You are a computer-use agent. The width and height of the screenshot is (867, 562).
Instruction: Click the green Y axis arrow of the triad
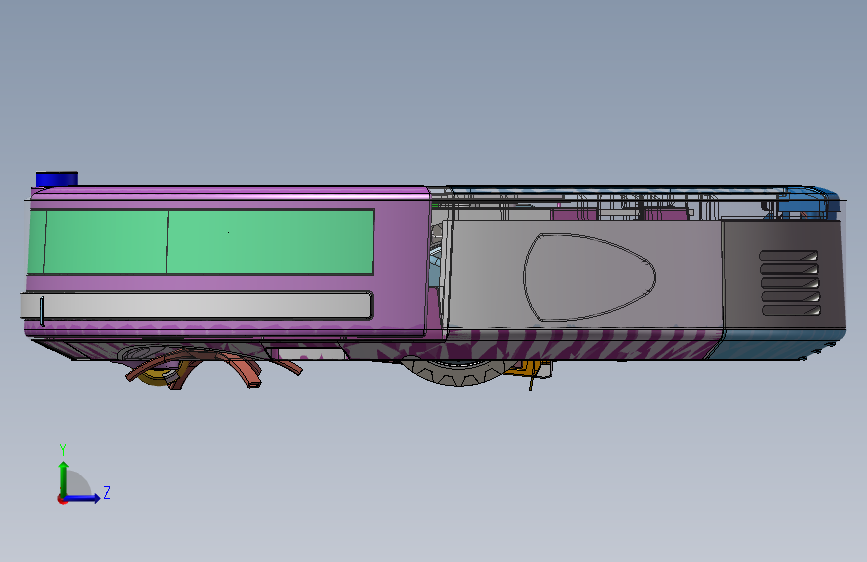point(64,478)
